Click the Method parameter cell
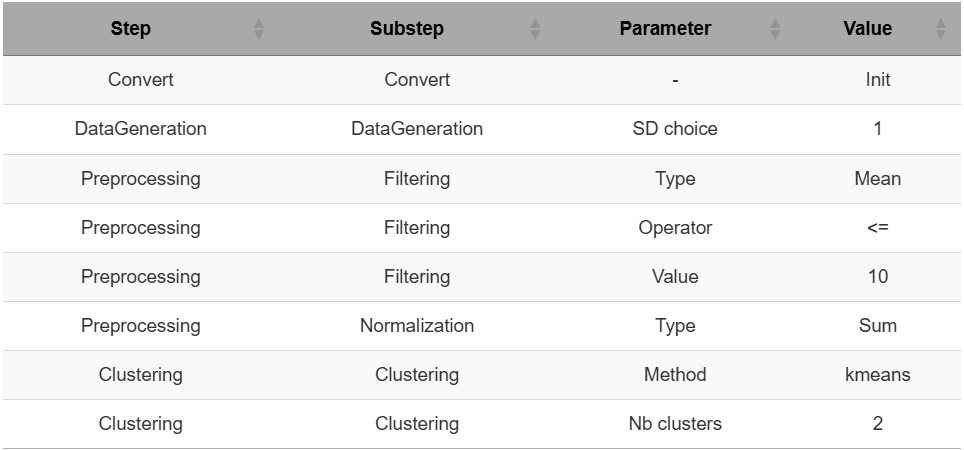The width and height of the screenshot is (964, 450). [x=675, y=375]
